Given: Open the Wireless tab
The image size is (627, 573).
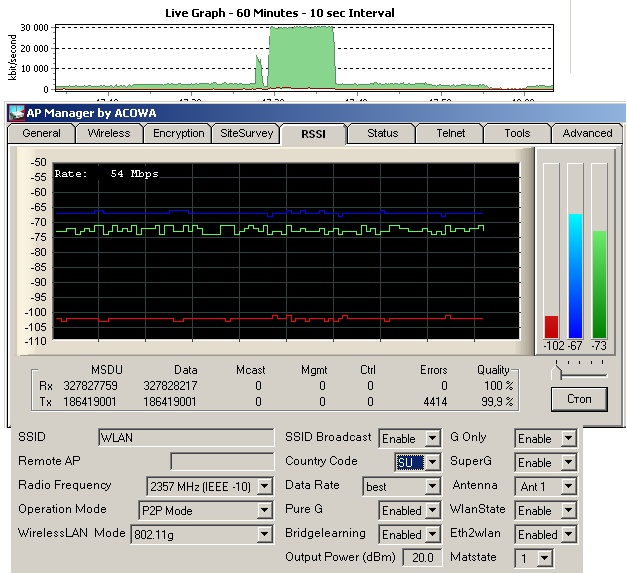Looking at the screenshot, I should pos(108,133).
